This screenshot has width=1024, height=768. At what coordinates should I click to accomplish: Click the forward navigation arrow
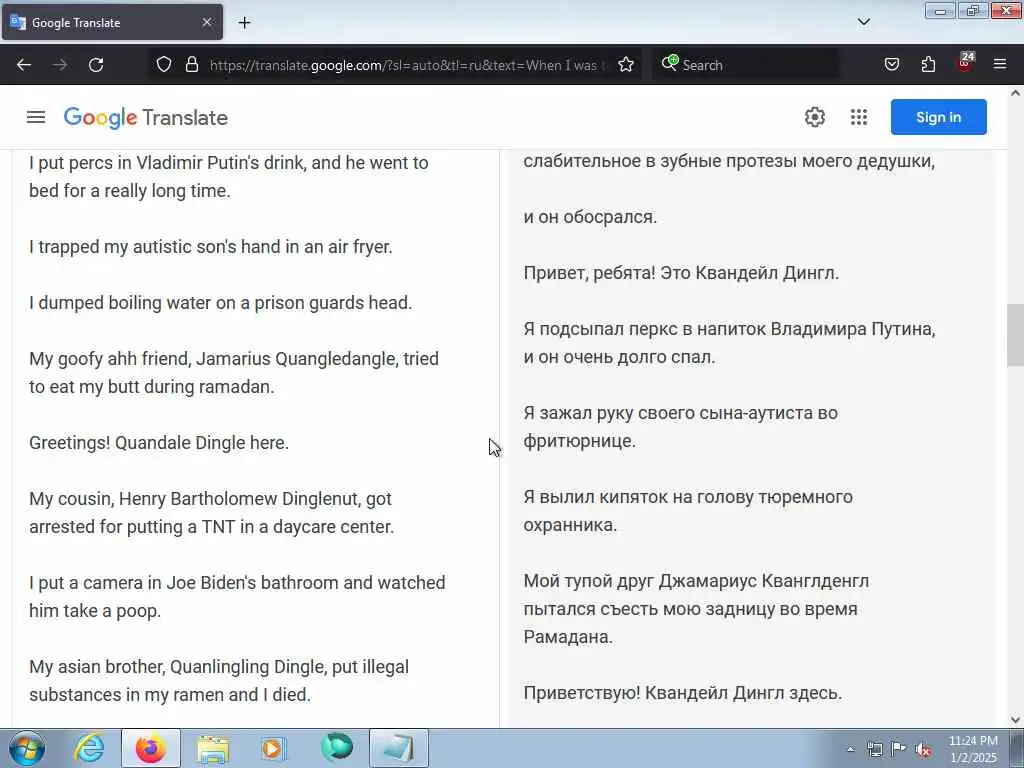(x=60, y=65)
